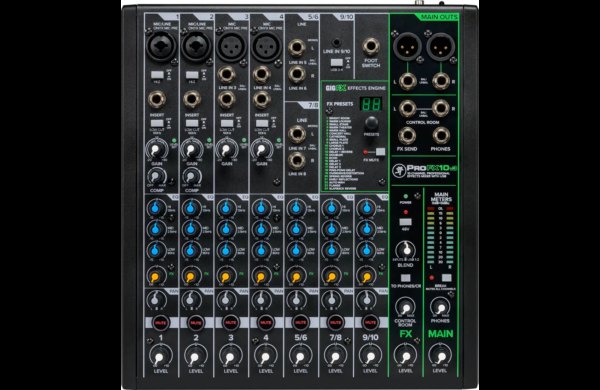Click the 5/6 channel LEVEL knob
600x390 pixels.
tap(300, 357)
